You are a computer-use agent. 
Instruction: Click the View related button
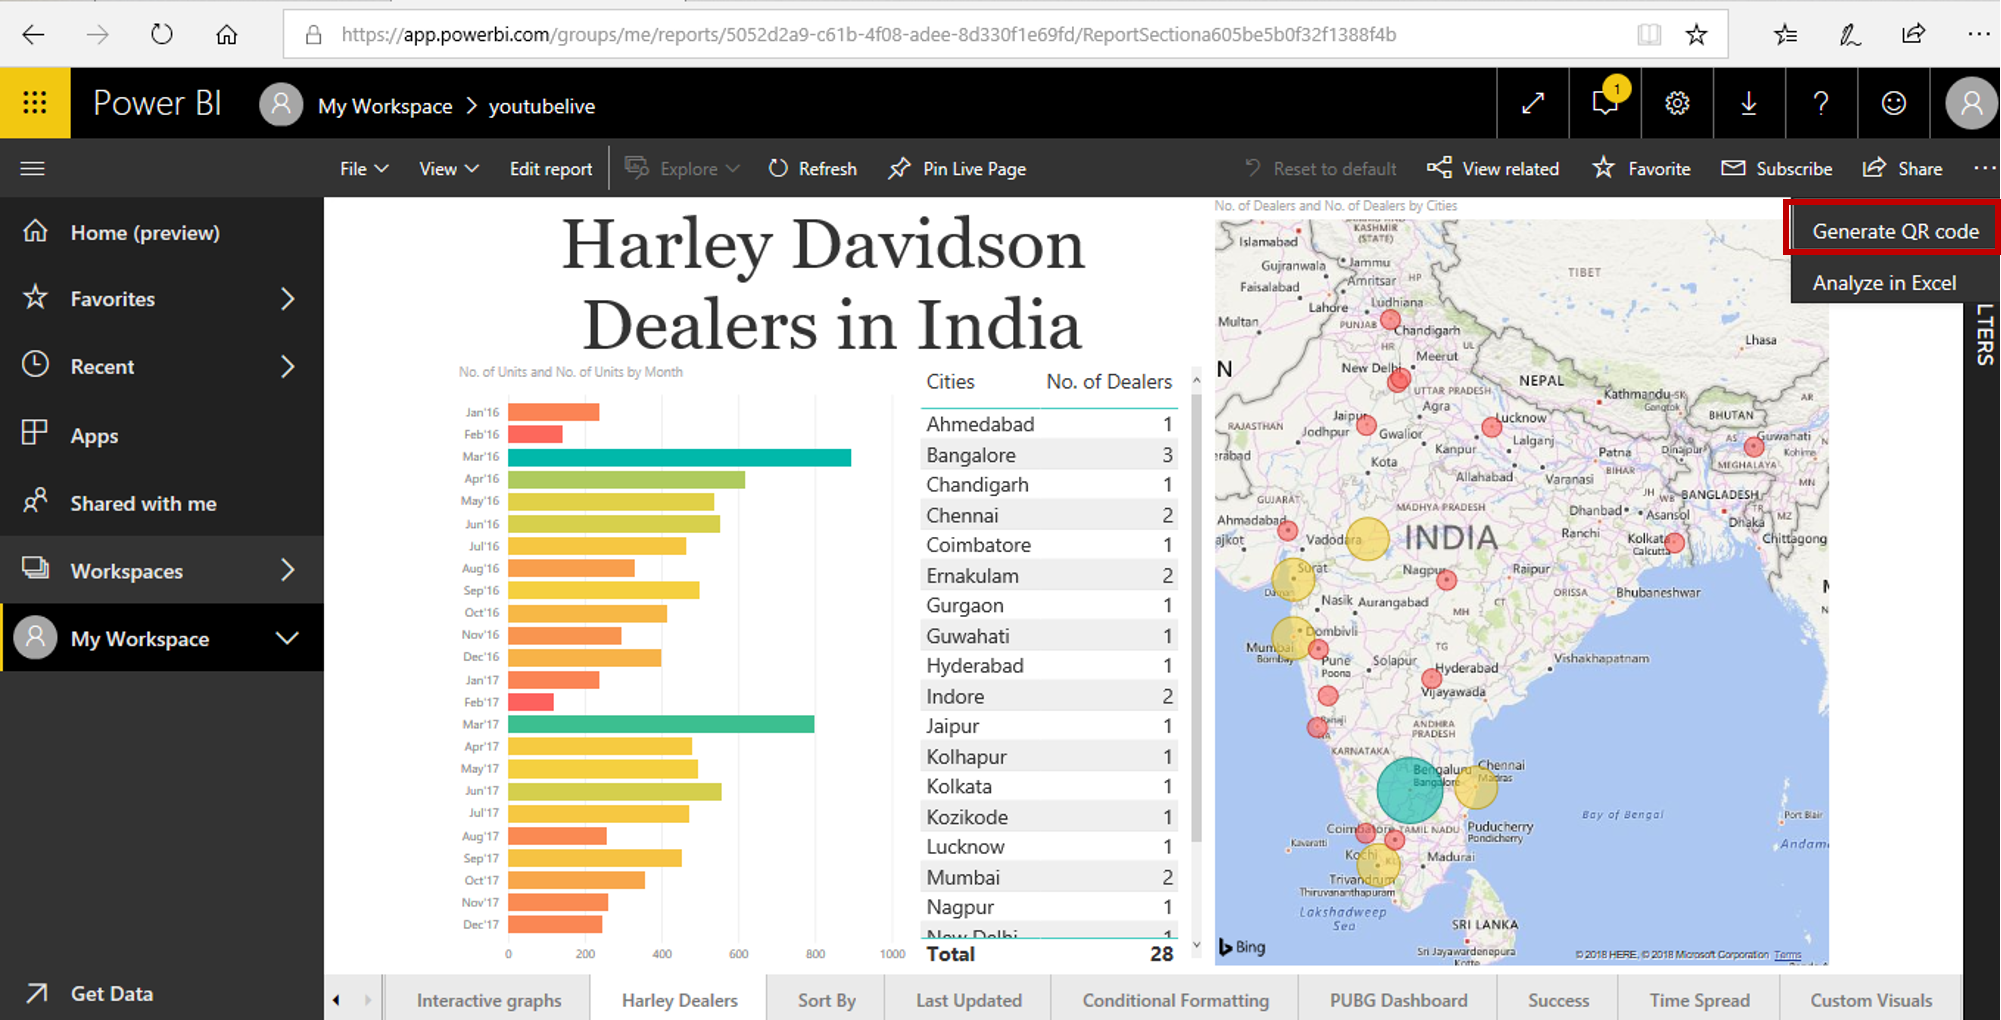point(1493,169)
